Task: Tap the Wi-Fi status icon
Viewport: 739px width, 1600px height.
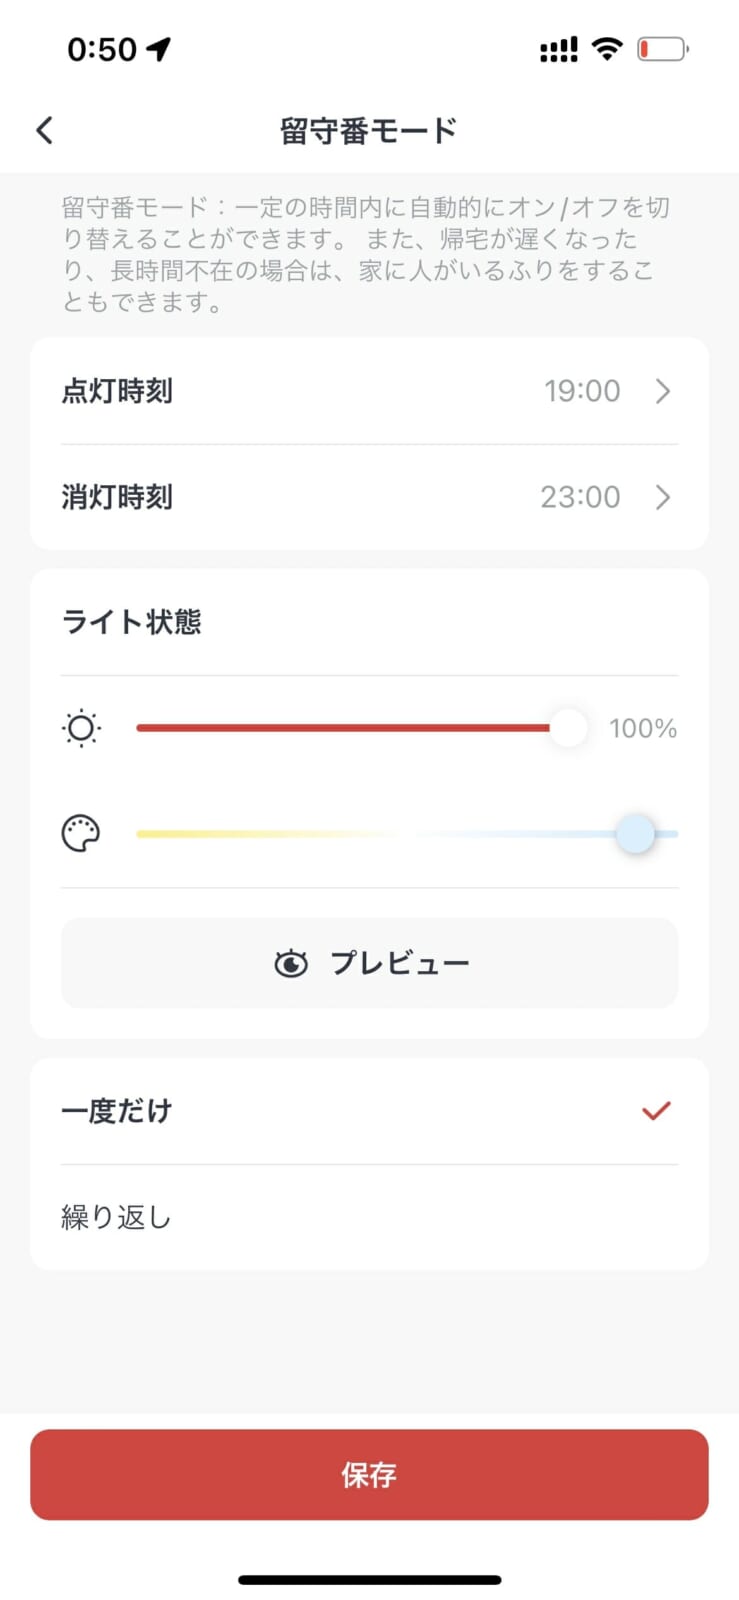Action: tap(607, 49)
